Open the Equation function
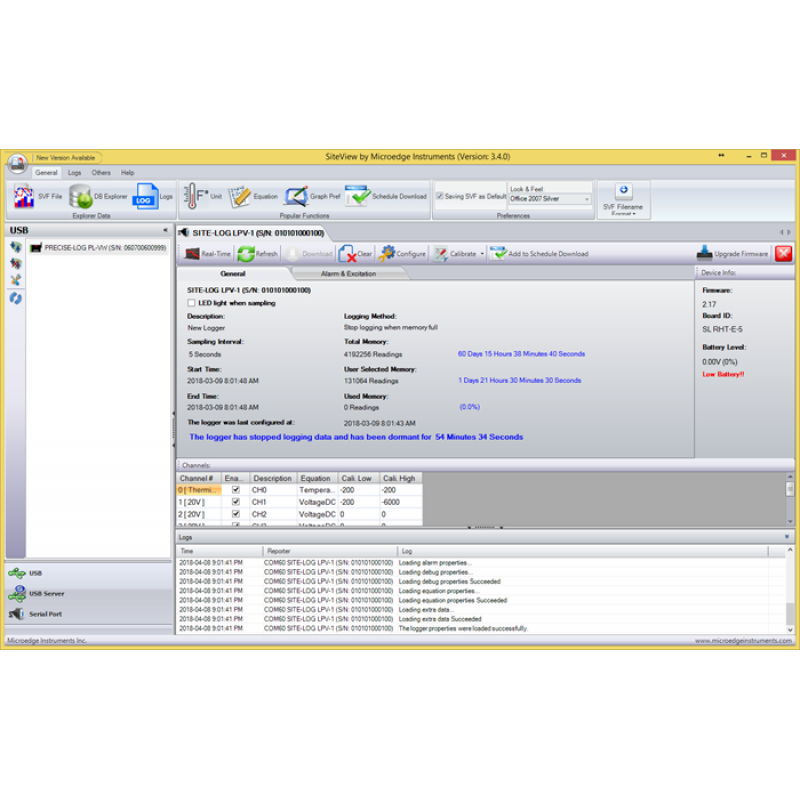 (253, 196)
